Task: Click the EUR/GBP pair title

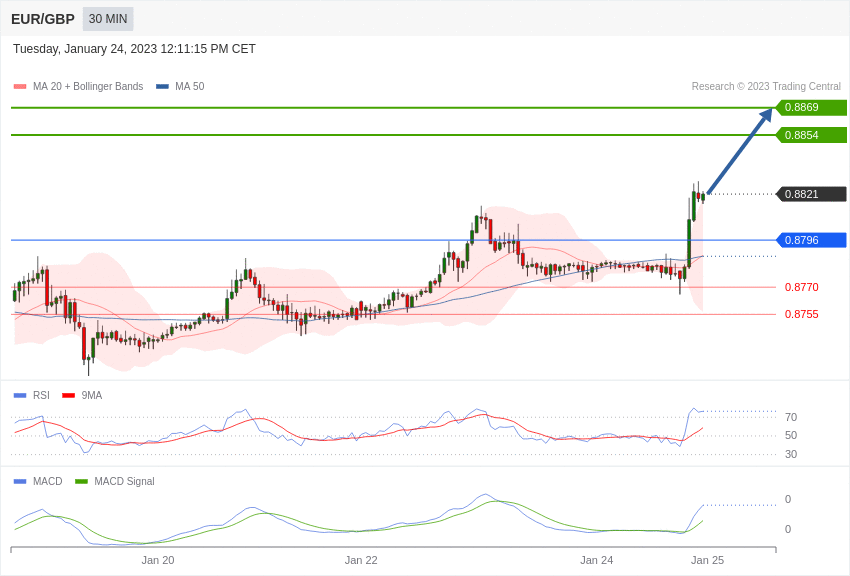Action: coord(43,19)
